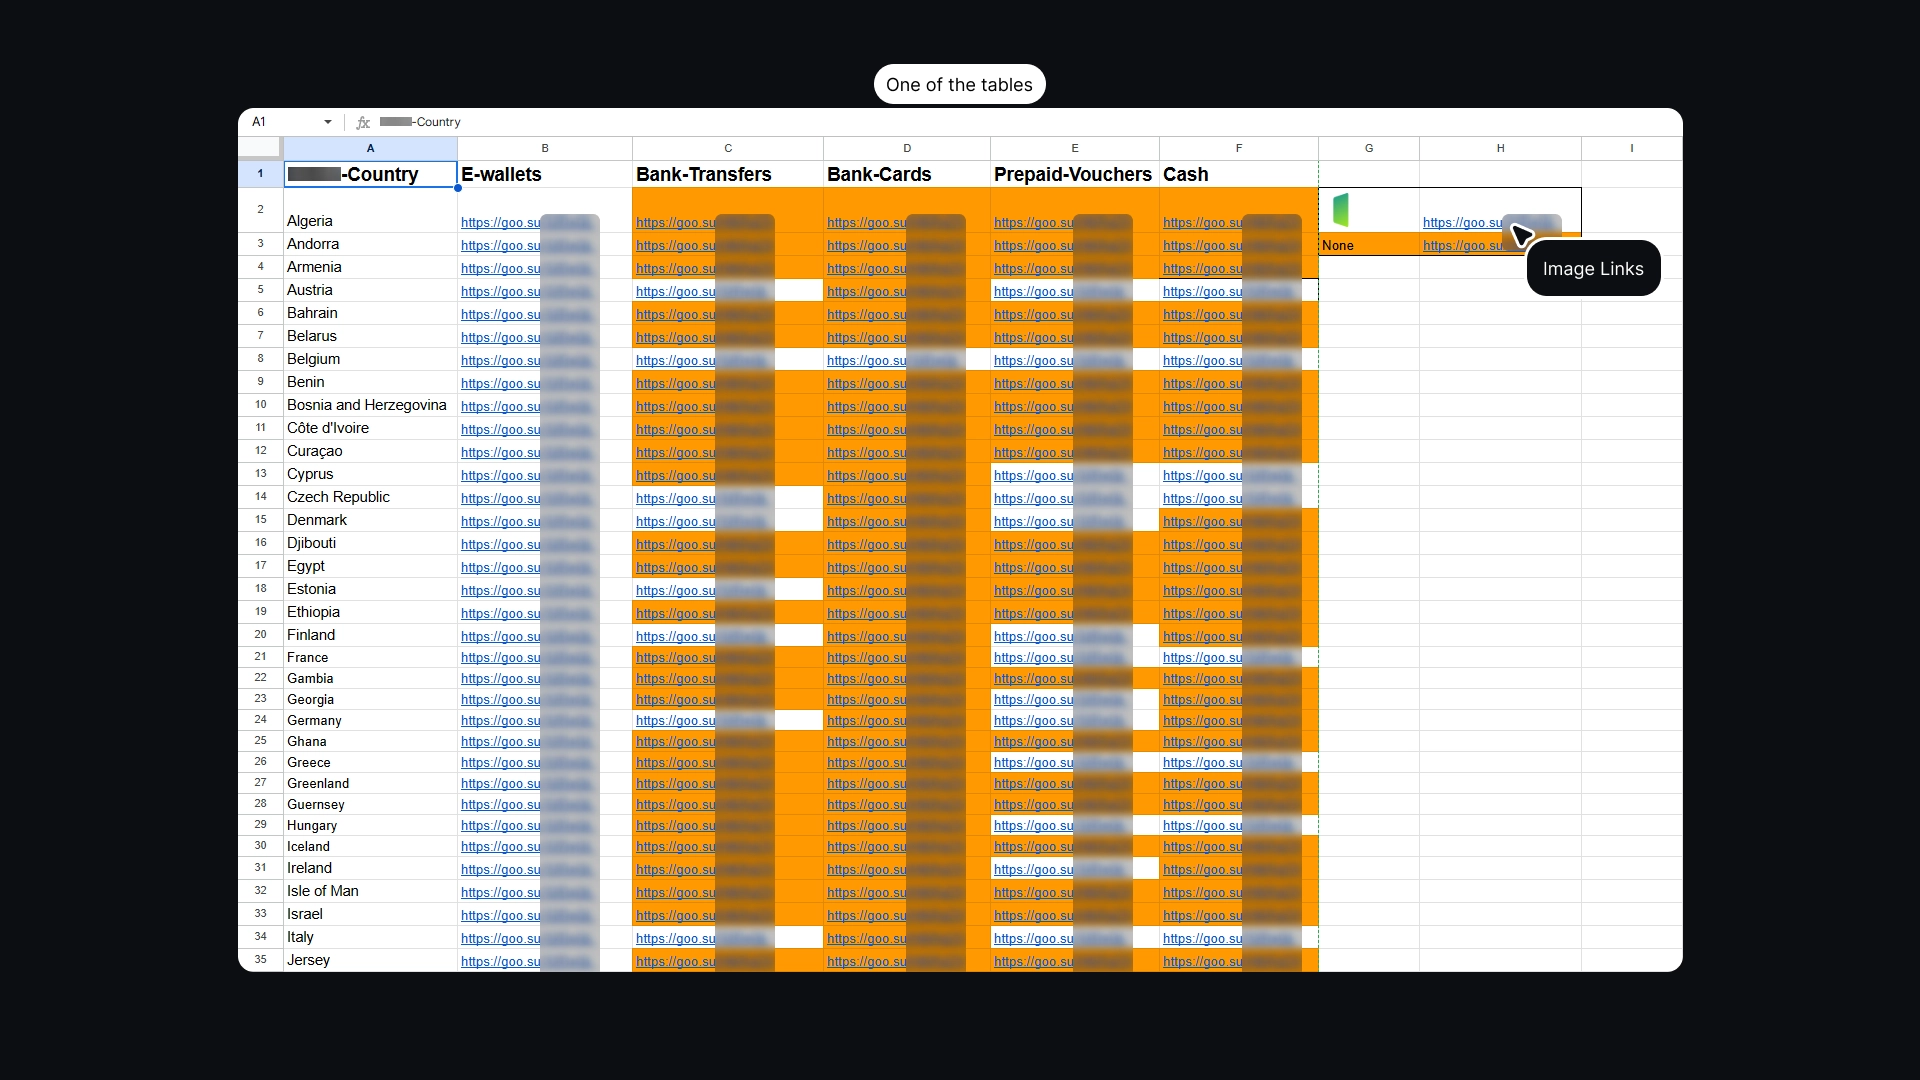The width and height of the screenshot is (1920, 1080).
Task: Open Austria's Bank-Transfers link
Action: [675, 291]
